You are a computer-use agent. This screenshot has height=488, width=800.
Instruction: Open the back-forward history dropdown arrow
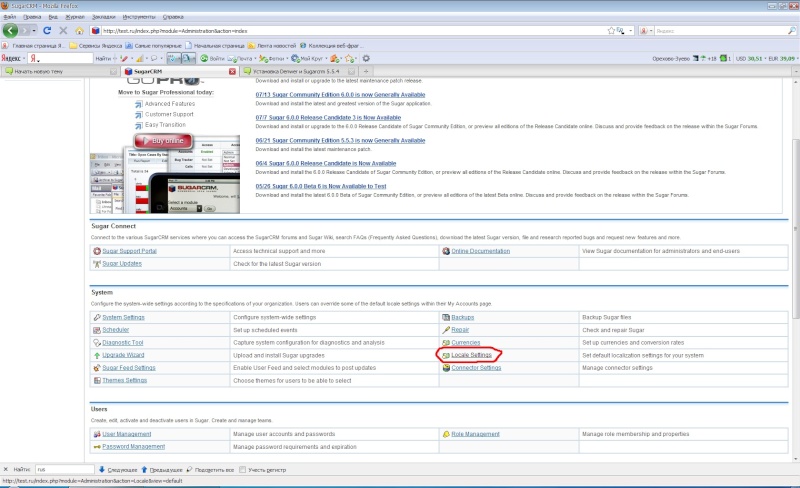(34, 31)
